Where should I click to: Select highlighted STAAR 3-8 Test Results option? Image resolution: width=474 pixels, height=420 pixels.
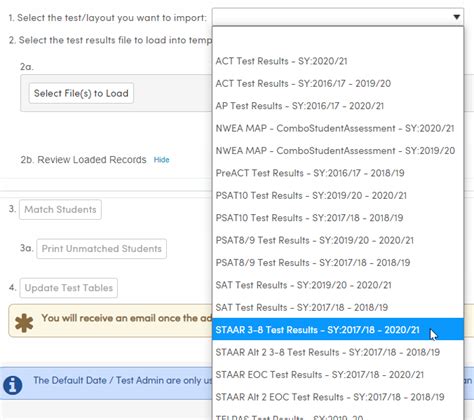pyautogui.click(x=338, y=330)
